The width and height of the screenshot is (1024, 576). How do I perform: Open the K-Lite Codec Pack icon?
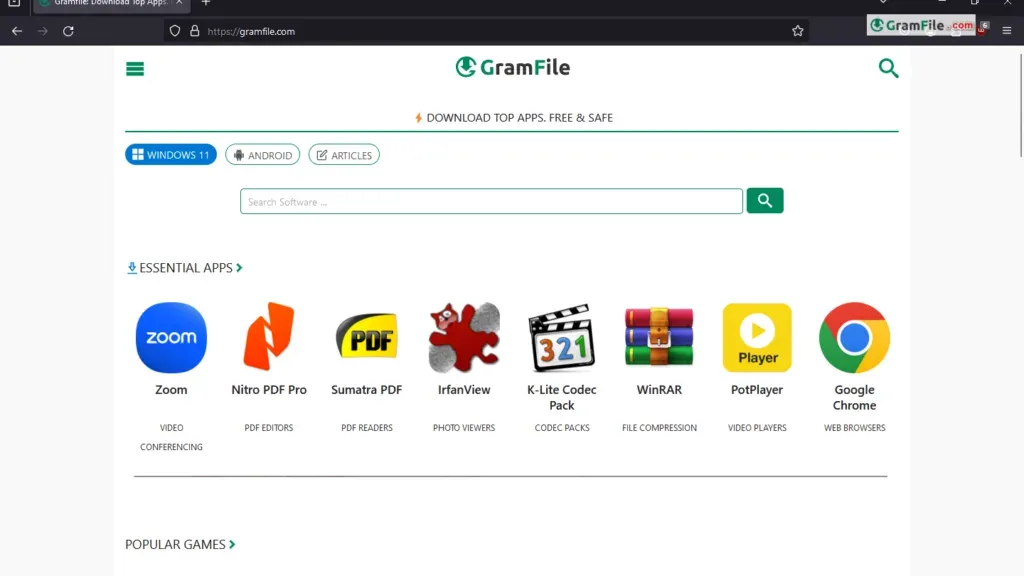click(562, 338)
